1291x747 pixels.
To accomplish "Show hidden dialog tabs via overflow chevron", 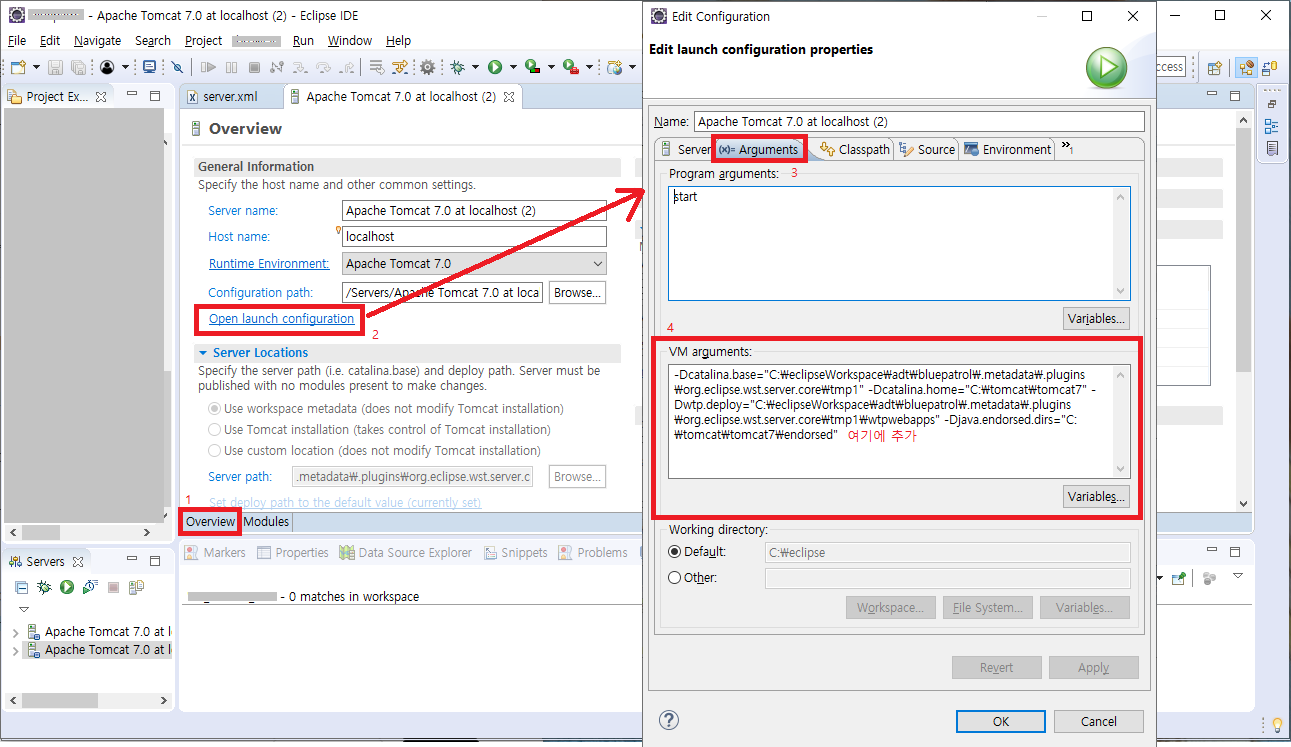I will 1067,147.
